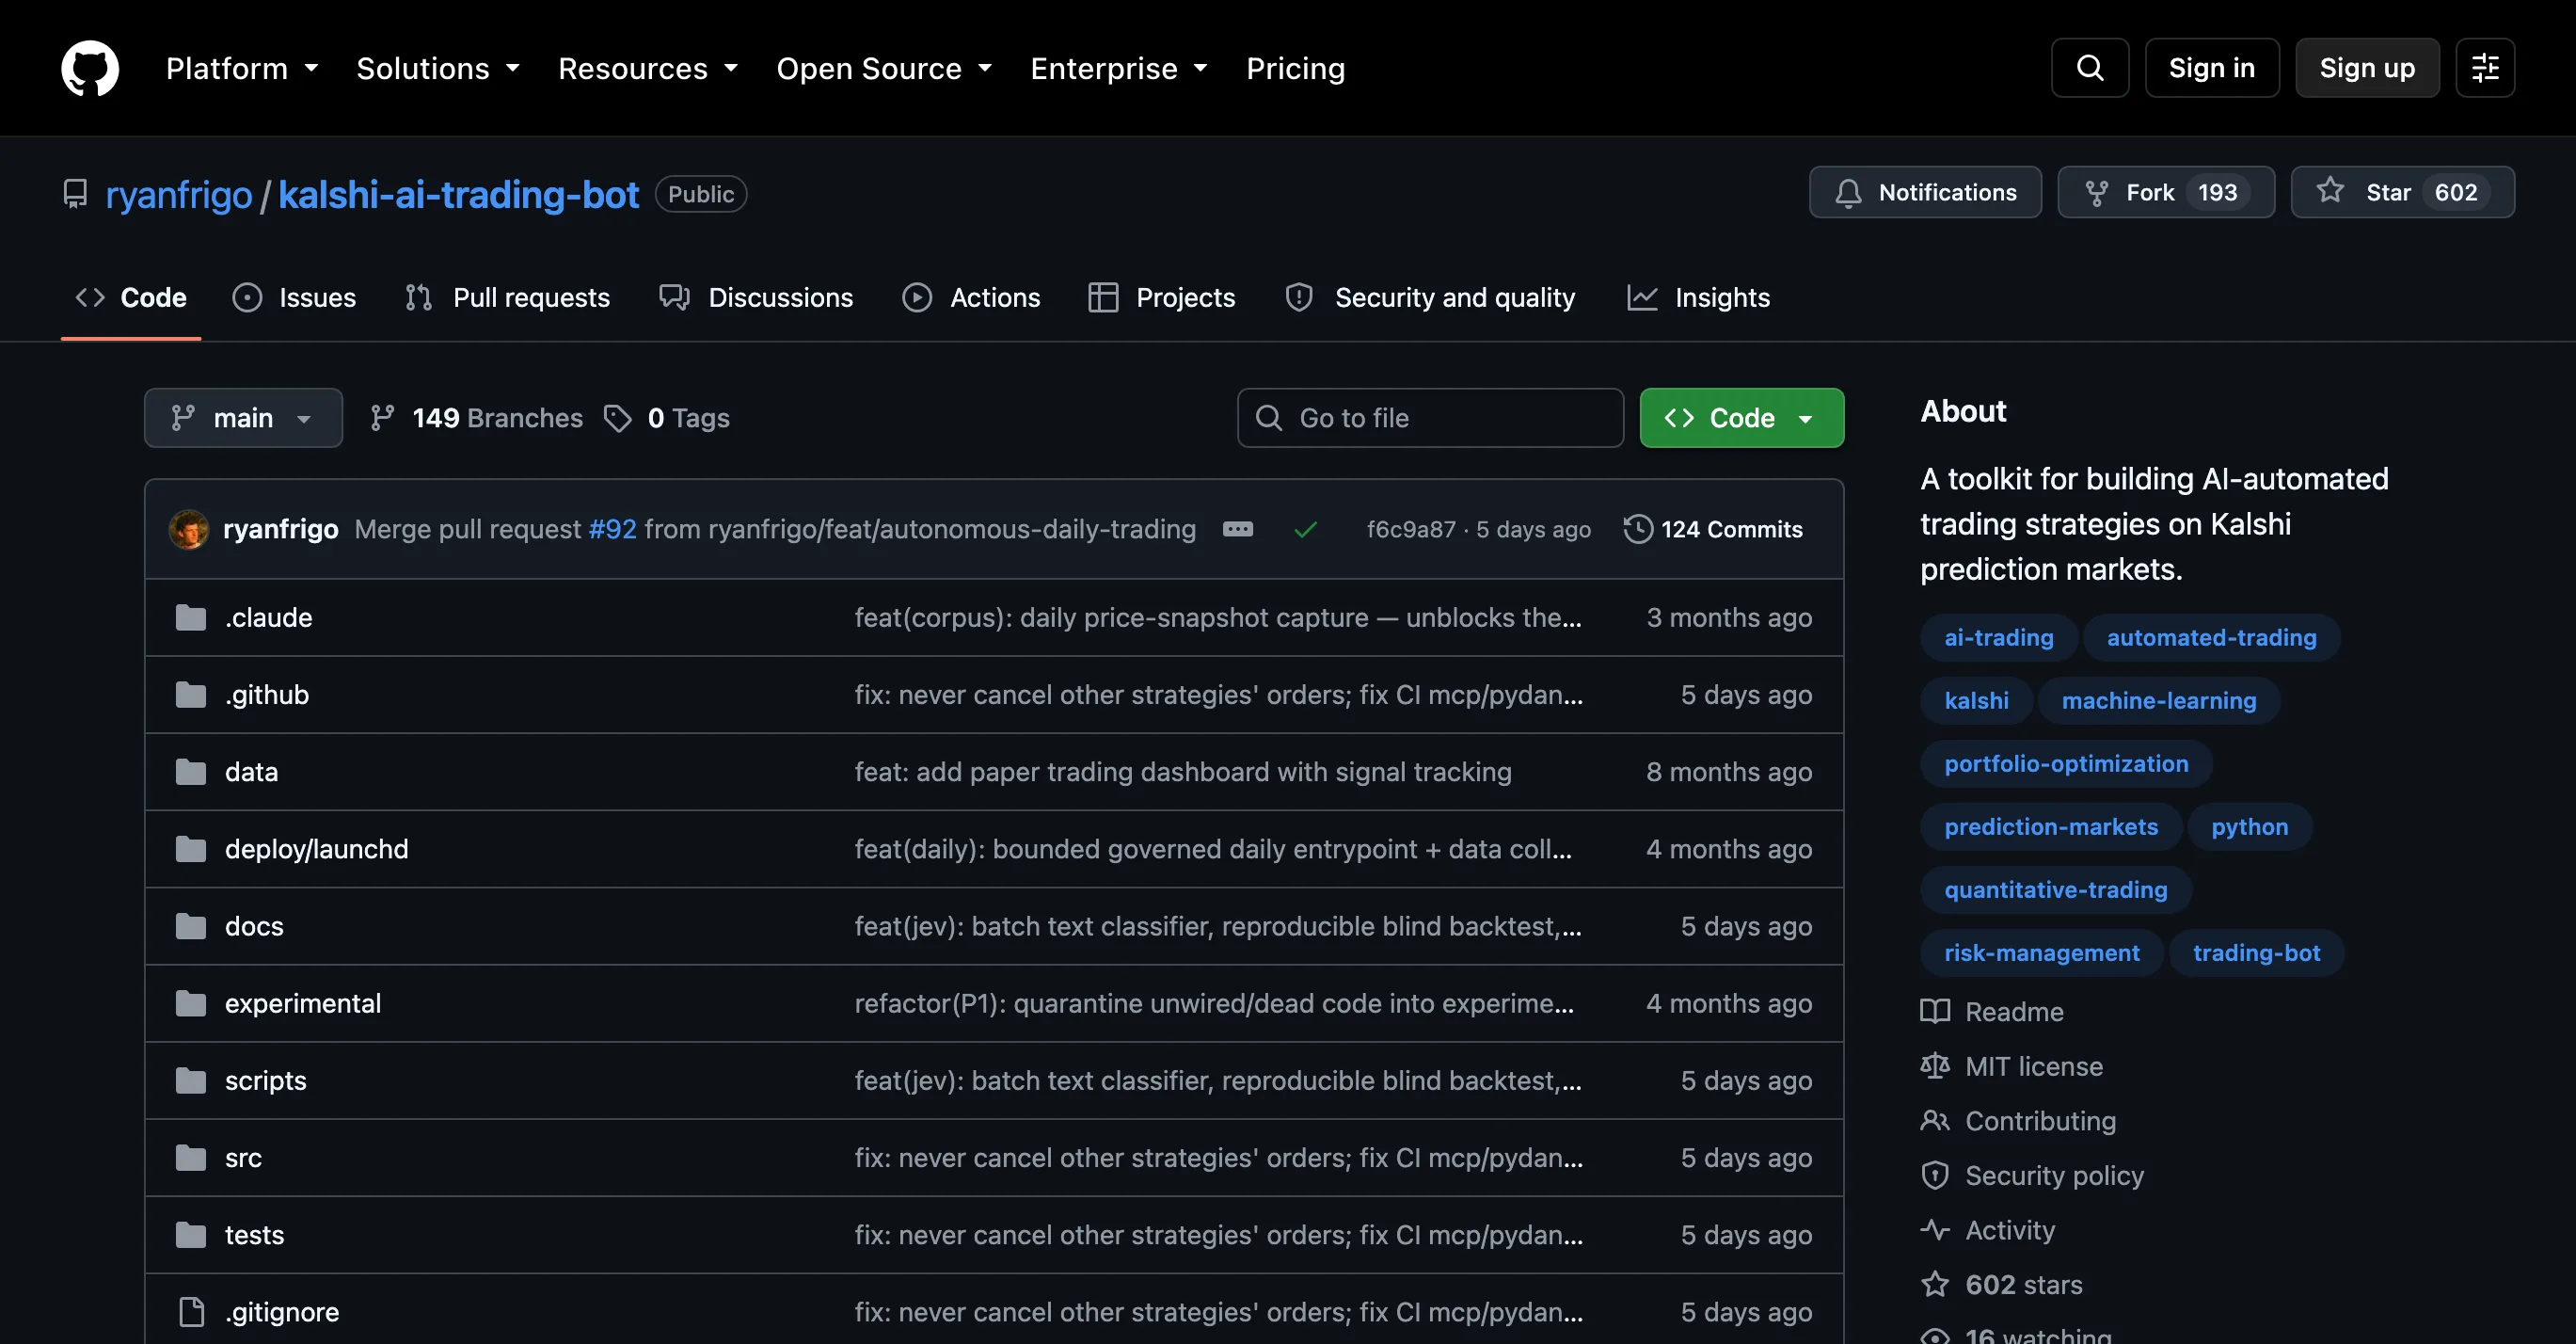This screenshot has height=1344, width=2576.
Task: Click the 602 stars star icon
Action: tap(1935, 1284)
